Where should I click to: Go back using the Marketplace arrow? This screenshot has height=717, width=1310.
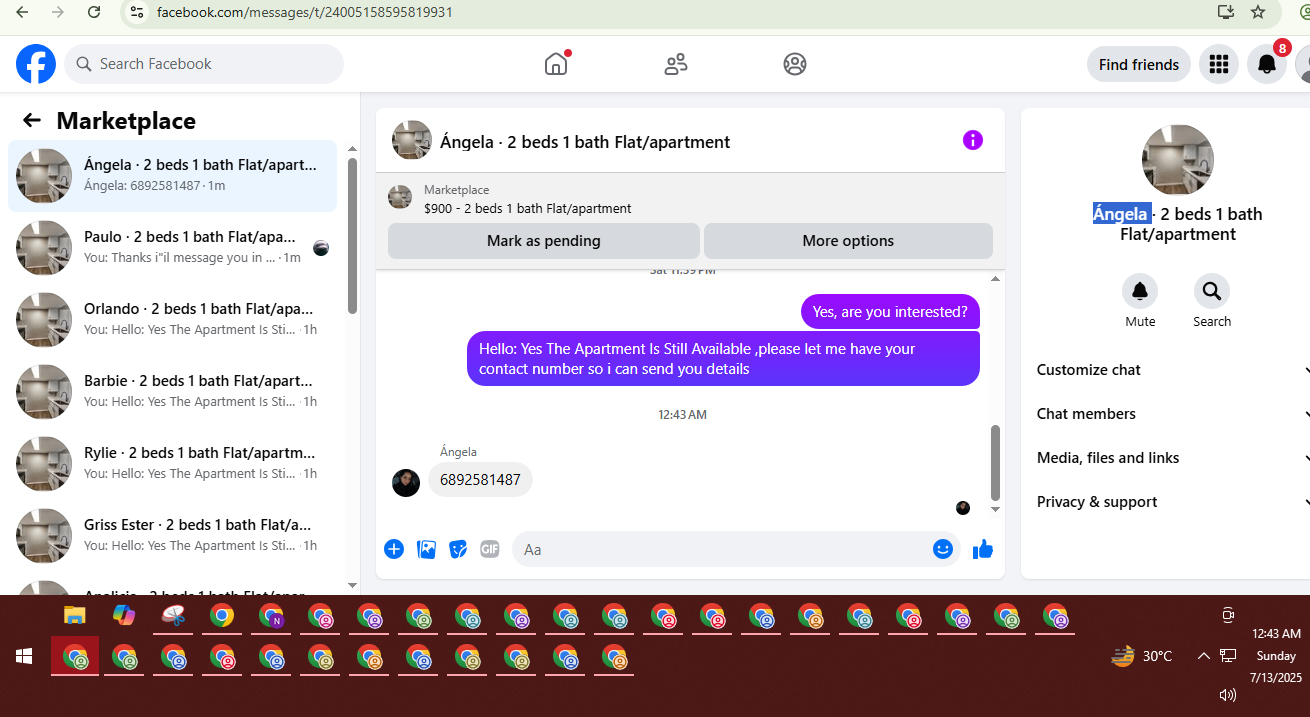[x=32, y=121]
